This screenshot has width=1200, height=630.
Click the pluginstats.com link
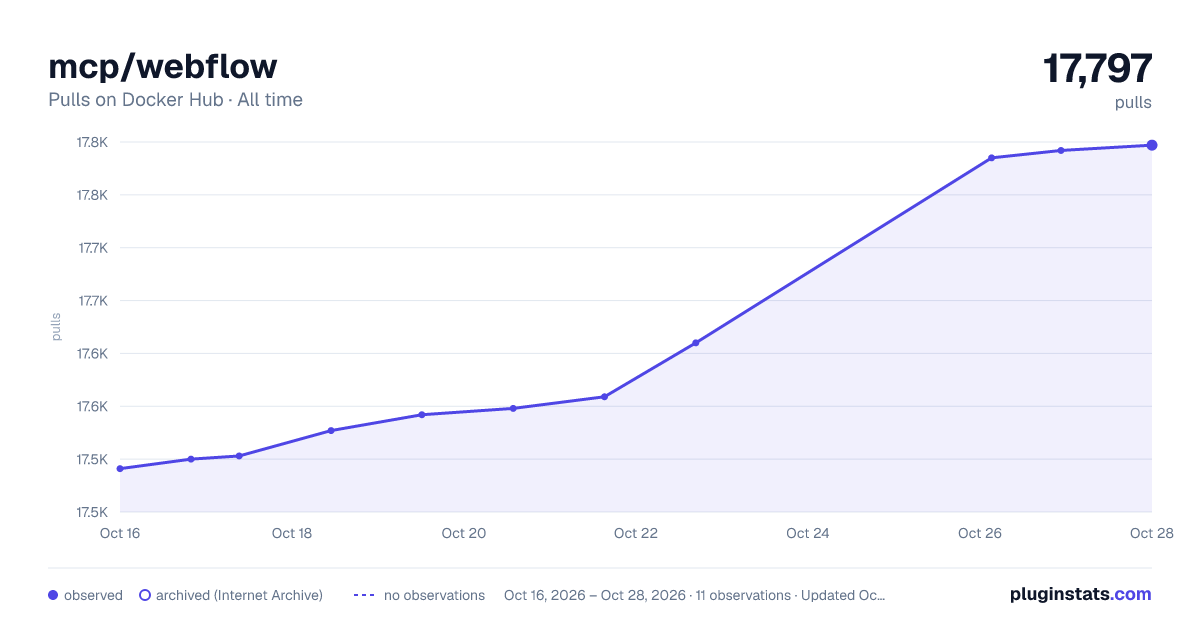click(1080, 594)
